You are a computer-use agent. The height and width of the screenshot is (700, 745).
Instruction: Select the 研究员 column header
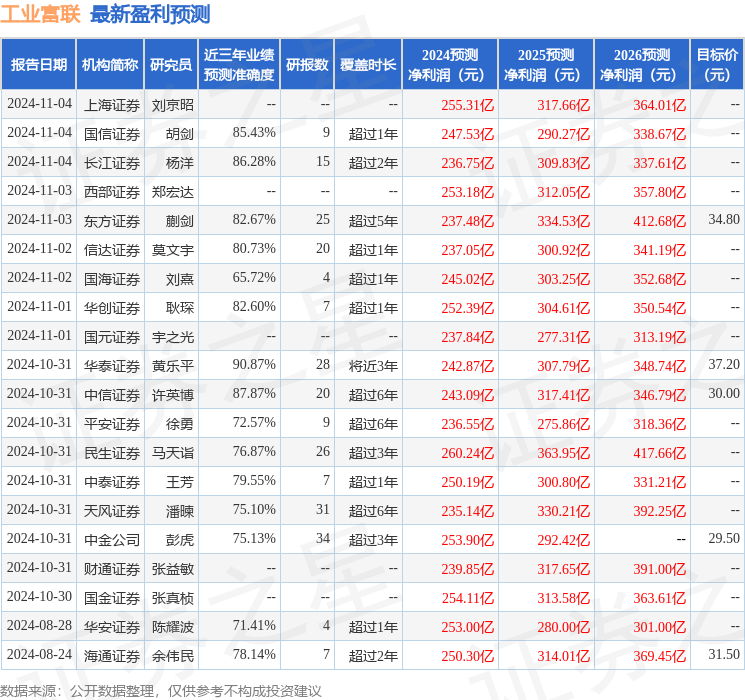pyautogui.click(x=171, y=65)
